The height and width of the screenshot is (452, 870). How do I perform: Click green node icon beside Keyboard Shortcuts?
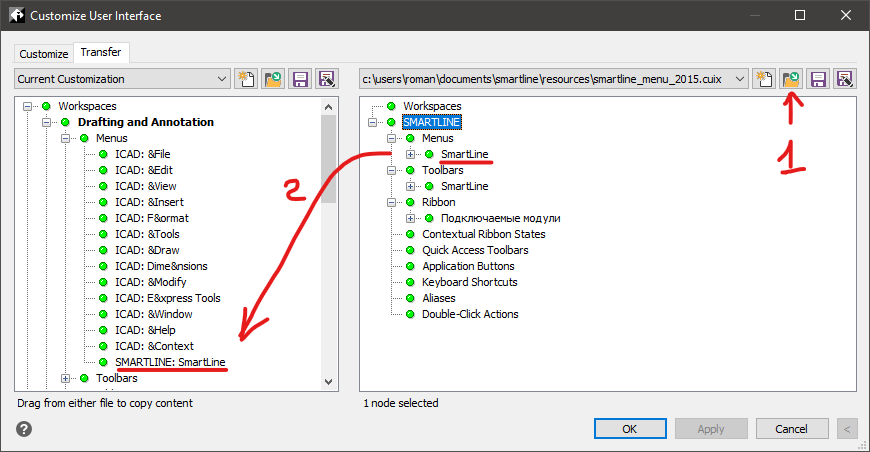[x=410, y=282]
